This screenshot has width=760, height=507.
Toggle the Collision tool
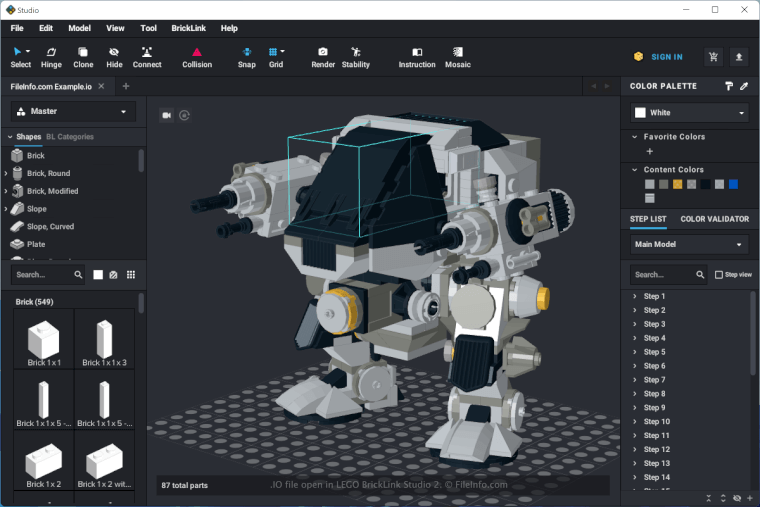click(197, 57)
